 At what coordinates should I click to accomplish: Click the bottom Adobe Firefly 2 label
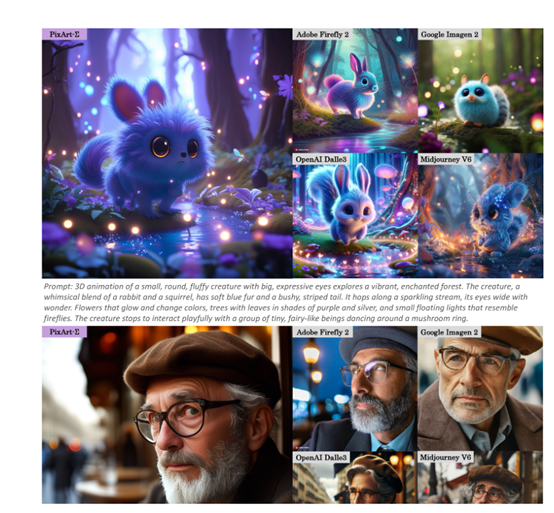[323, 332]
